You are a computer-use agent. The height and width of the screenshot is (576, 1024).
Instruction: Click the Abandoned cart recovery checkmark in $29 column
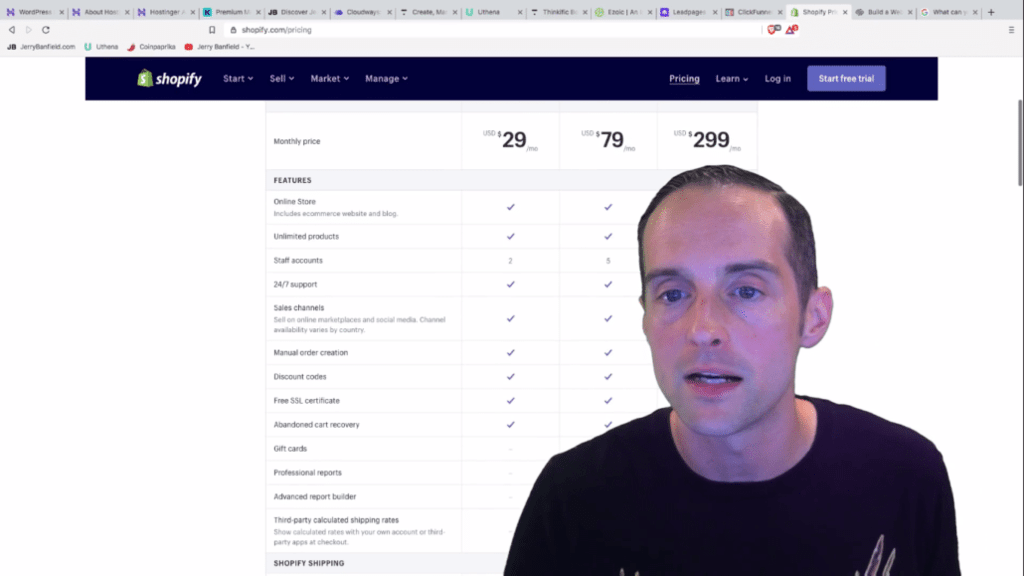pyautogui.click(x=511, y=424)
